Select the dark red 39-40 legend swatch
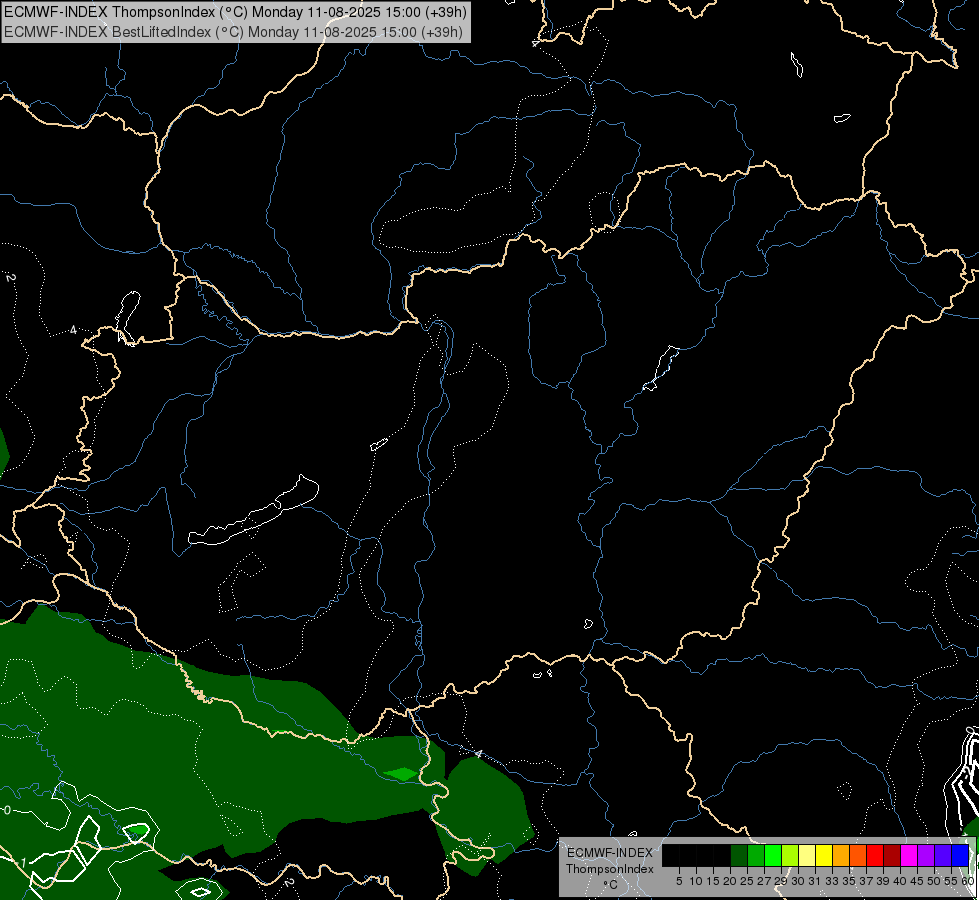The width and height of the screenshot is (979, 900). click(x=892, y=855)
